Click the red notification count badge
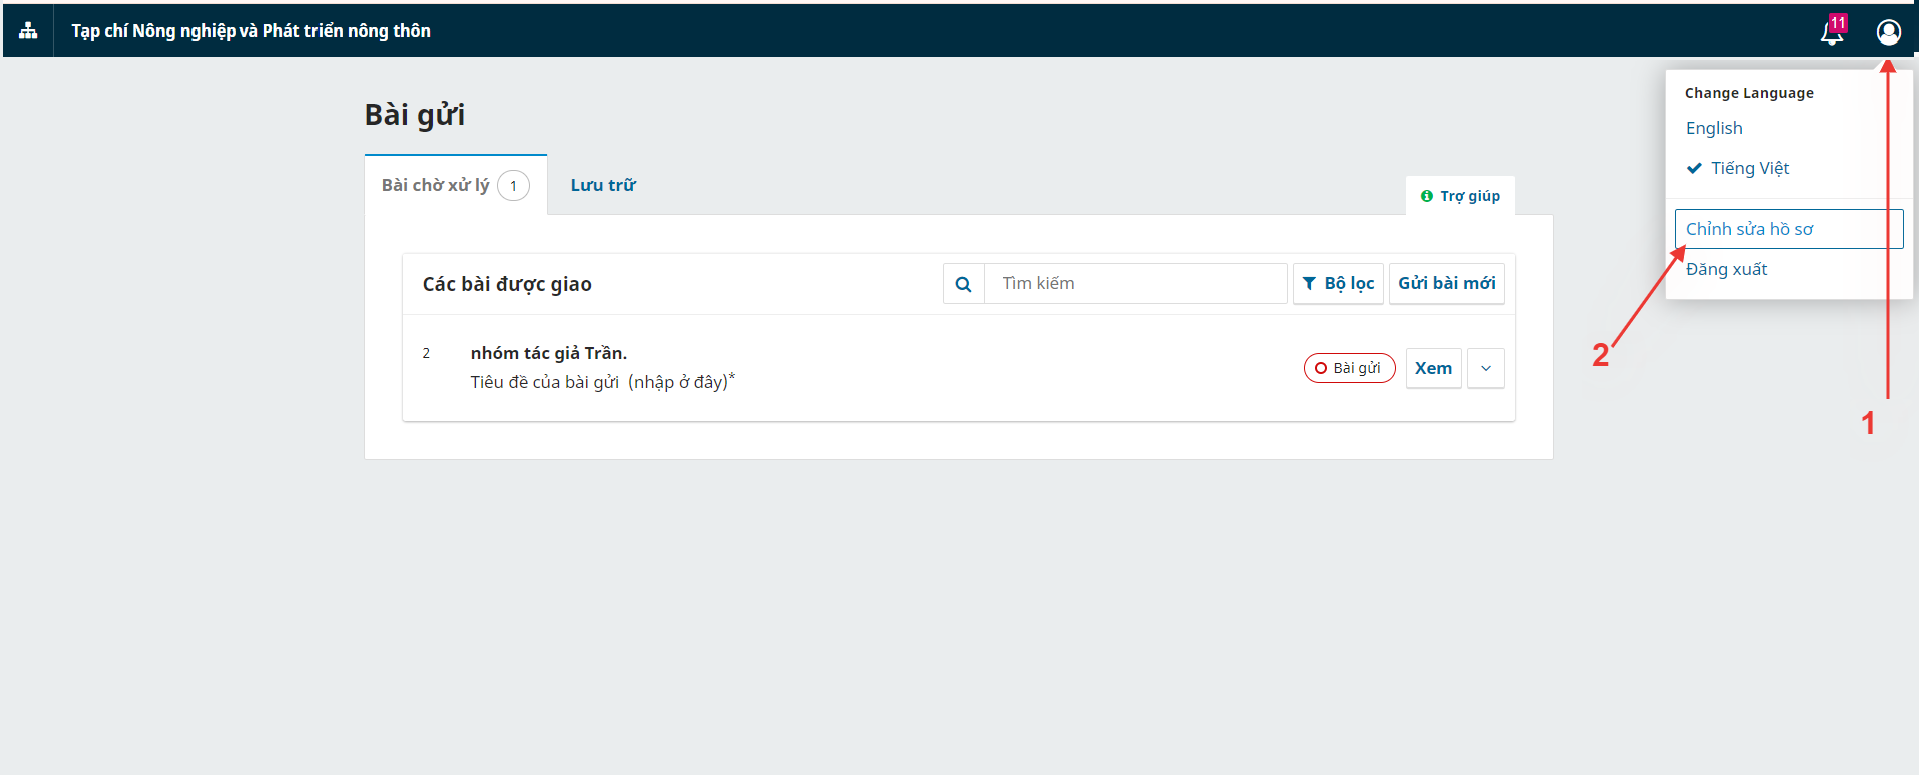The height and width of the screenshot is (775, 1919). [1838, 23]
